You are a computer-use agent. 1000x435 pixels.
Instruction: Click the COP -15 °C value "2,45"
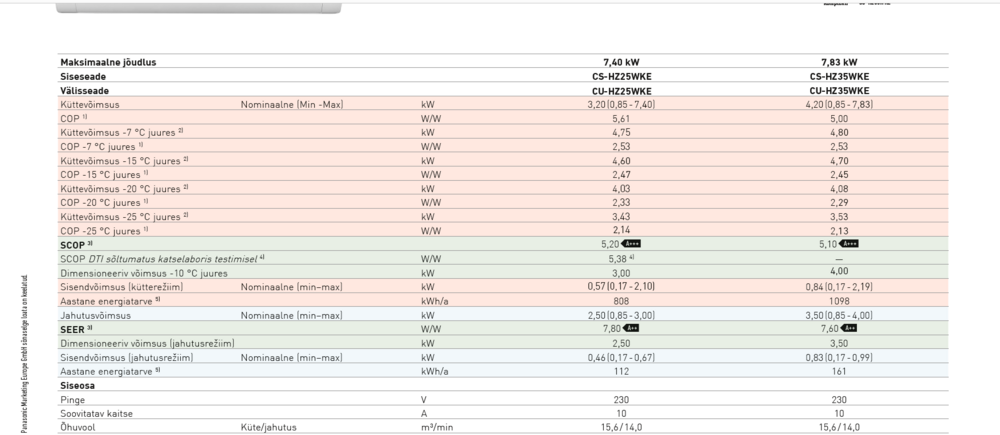pos(839,175)
